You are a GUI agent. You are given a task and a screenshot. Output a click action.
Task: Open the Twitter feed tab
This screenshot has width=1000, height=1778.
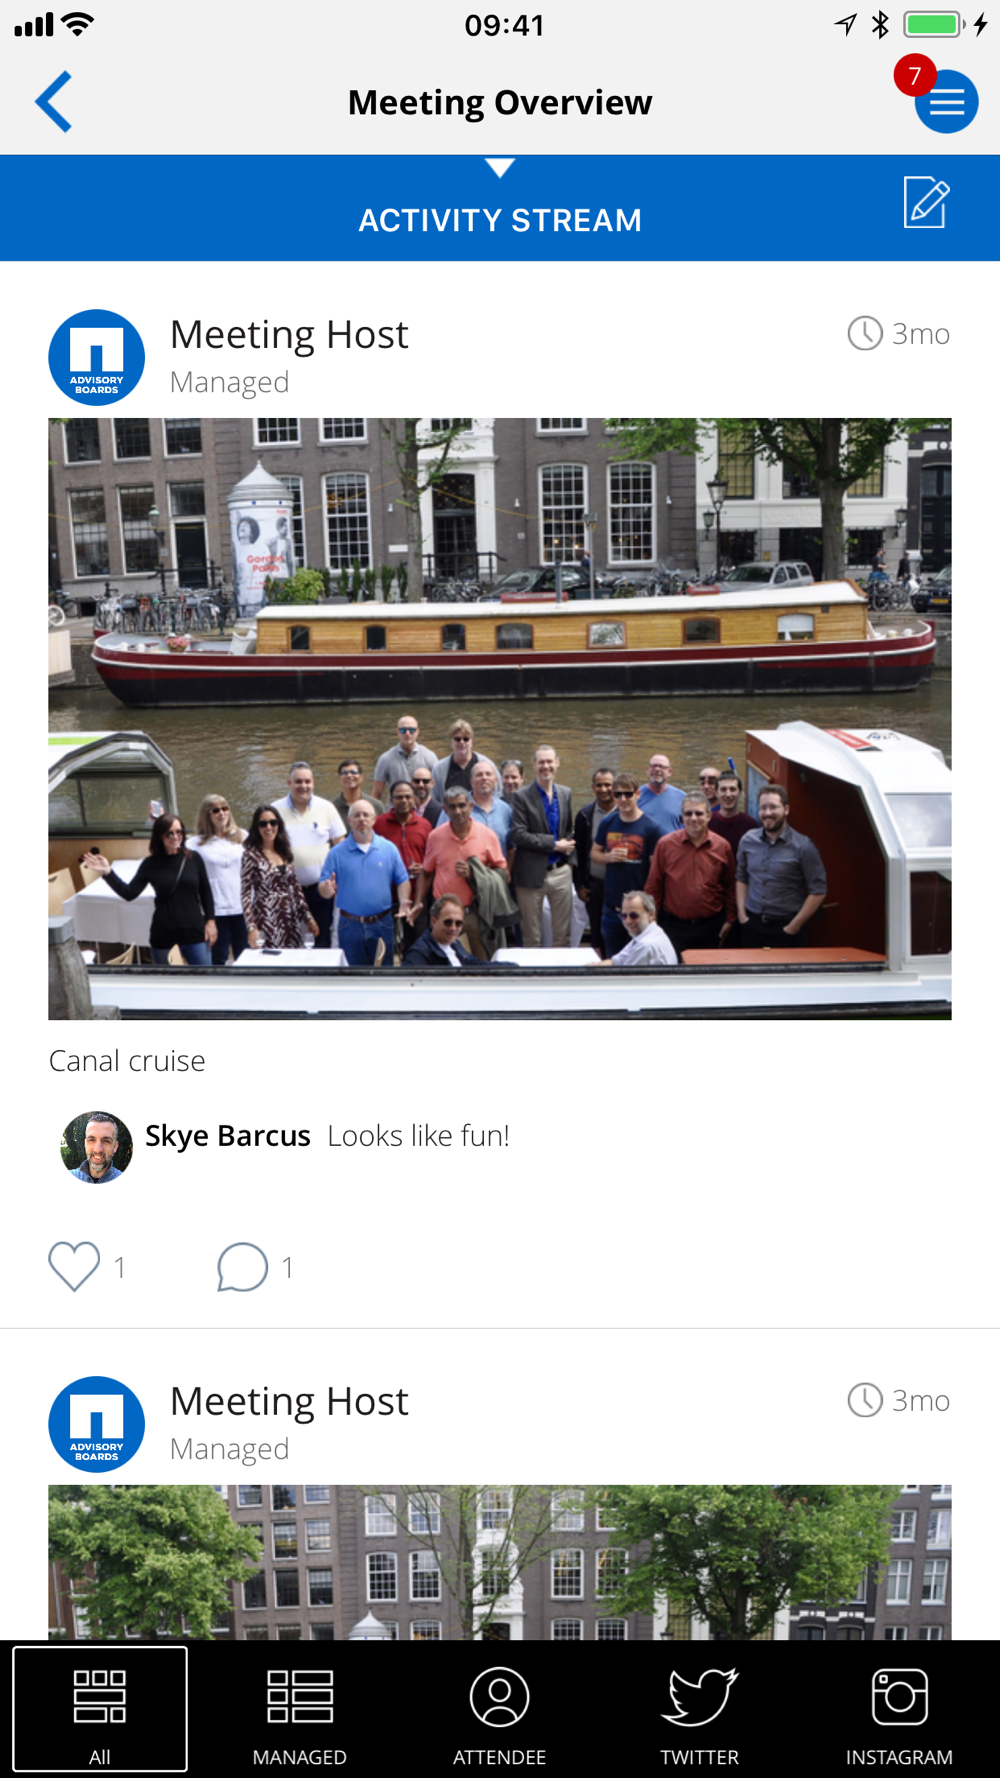click(700, 1709)
